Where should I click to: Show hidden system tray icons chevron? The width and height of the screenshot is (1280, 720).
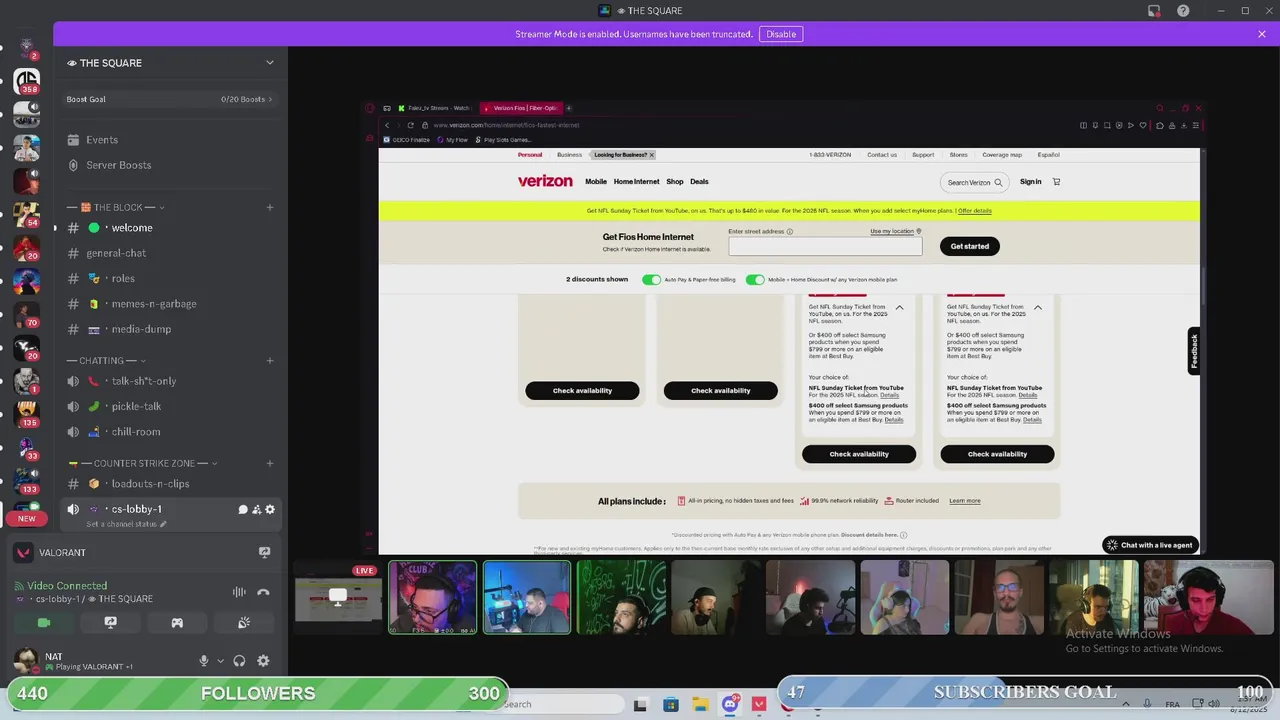1126,704
